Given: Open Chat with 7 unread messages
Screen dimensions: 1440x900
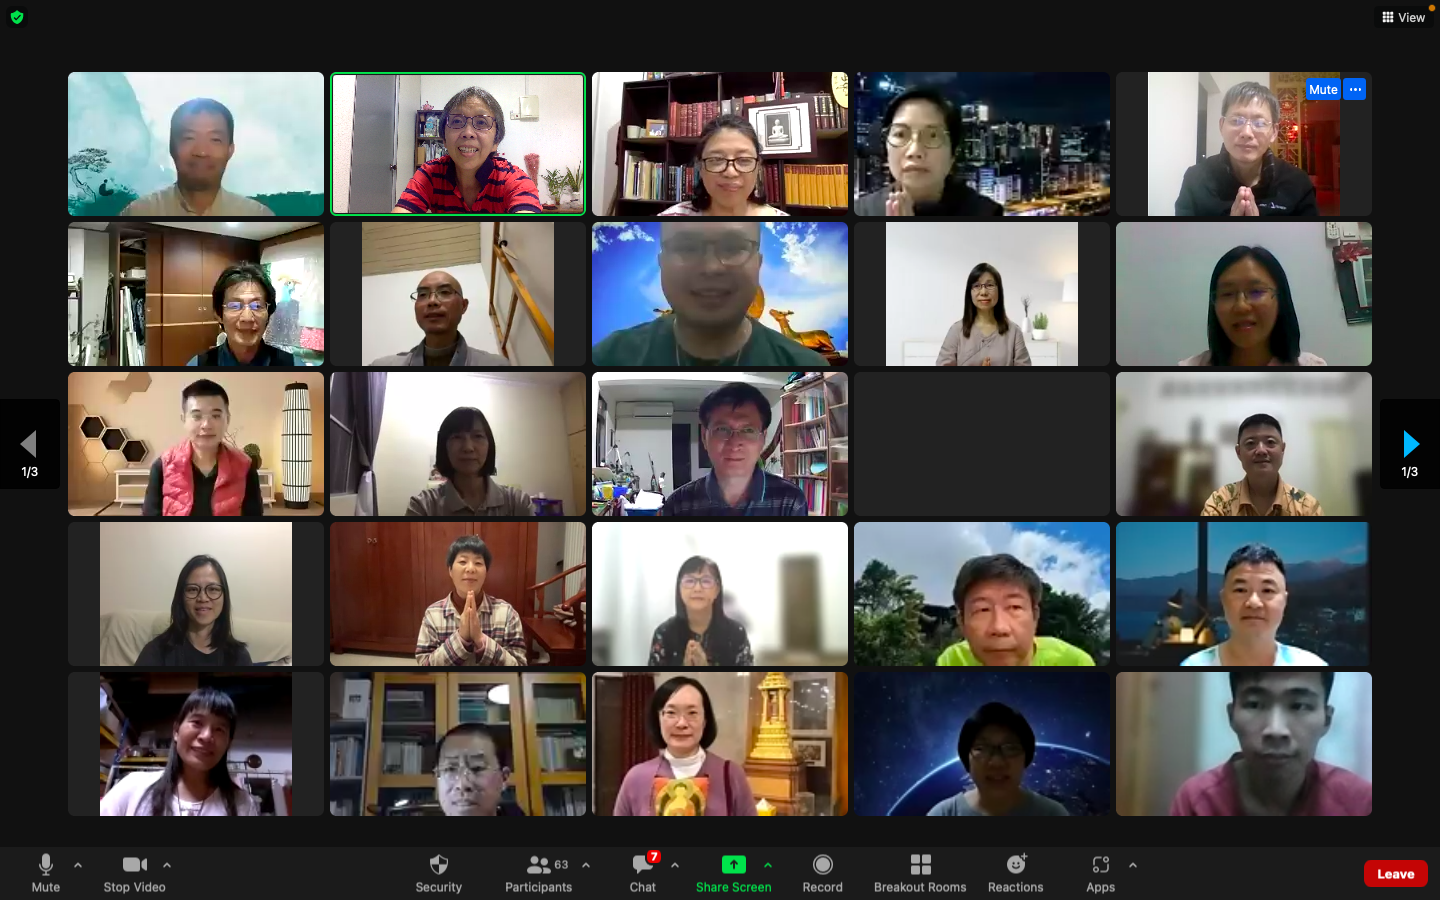Looking at the screenshot, I should [x=642, y=865].
